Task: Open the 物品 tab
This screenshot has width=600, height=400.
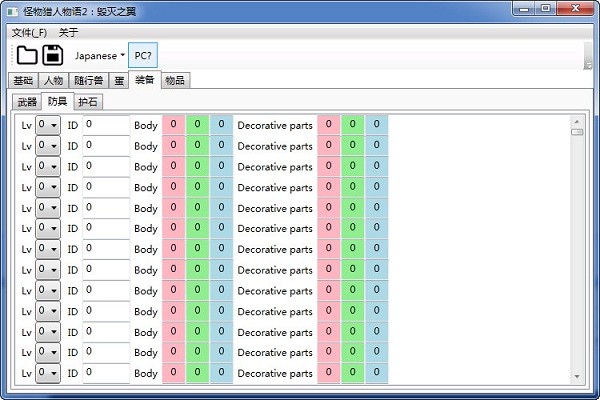Action: 174,80
